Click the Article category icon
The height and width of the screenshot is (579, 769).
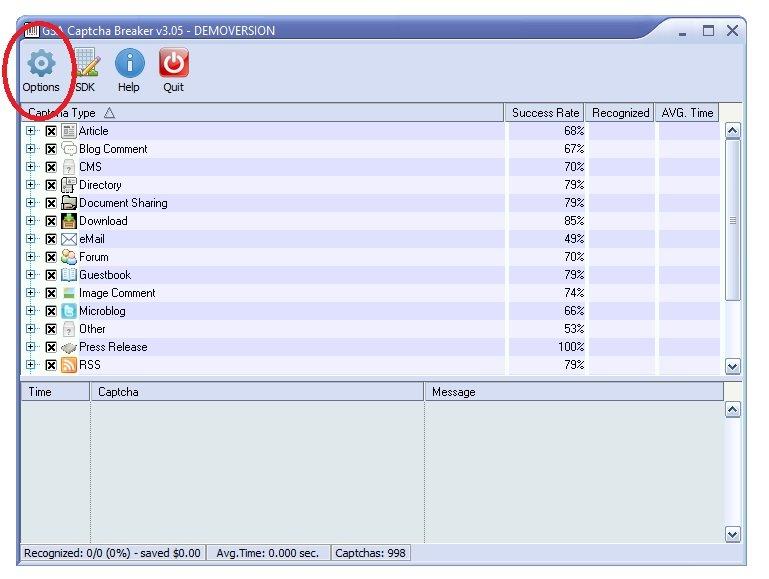(x=69, y=131)
